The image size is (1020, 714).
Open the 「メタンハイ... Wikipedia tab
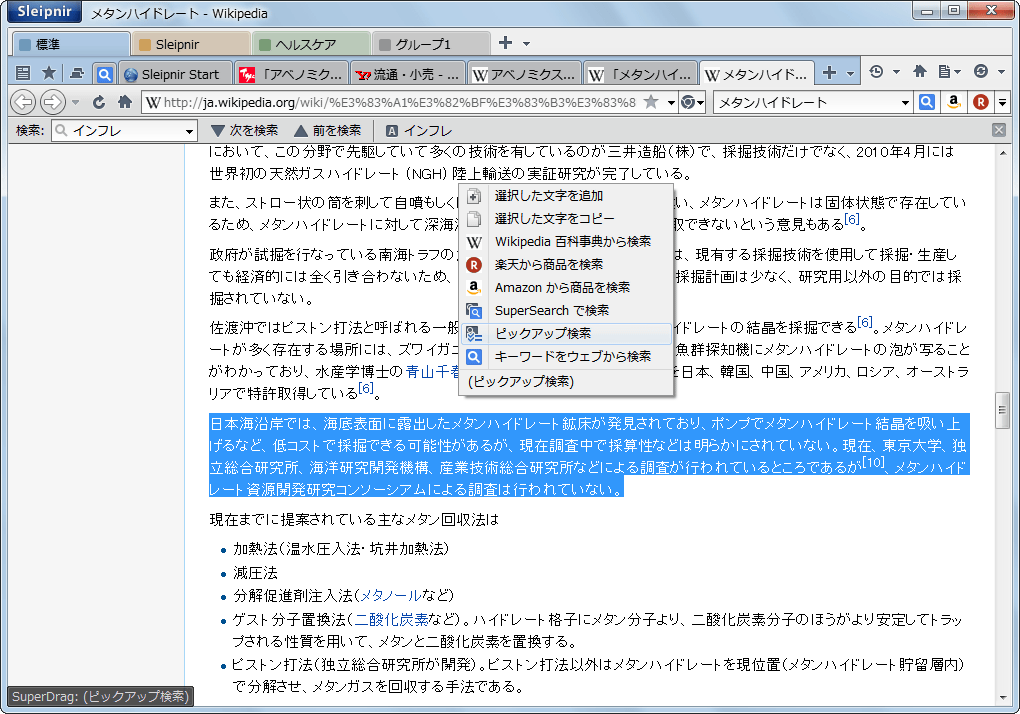tap(641, 74)
